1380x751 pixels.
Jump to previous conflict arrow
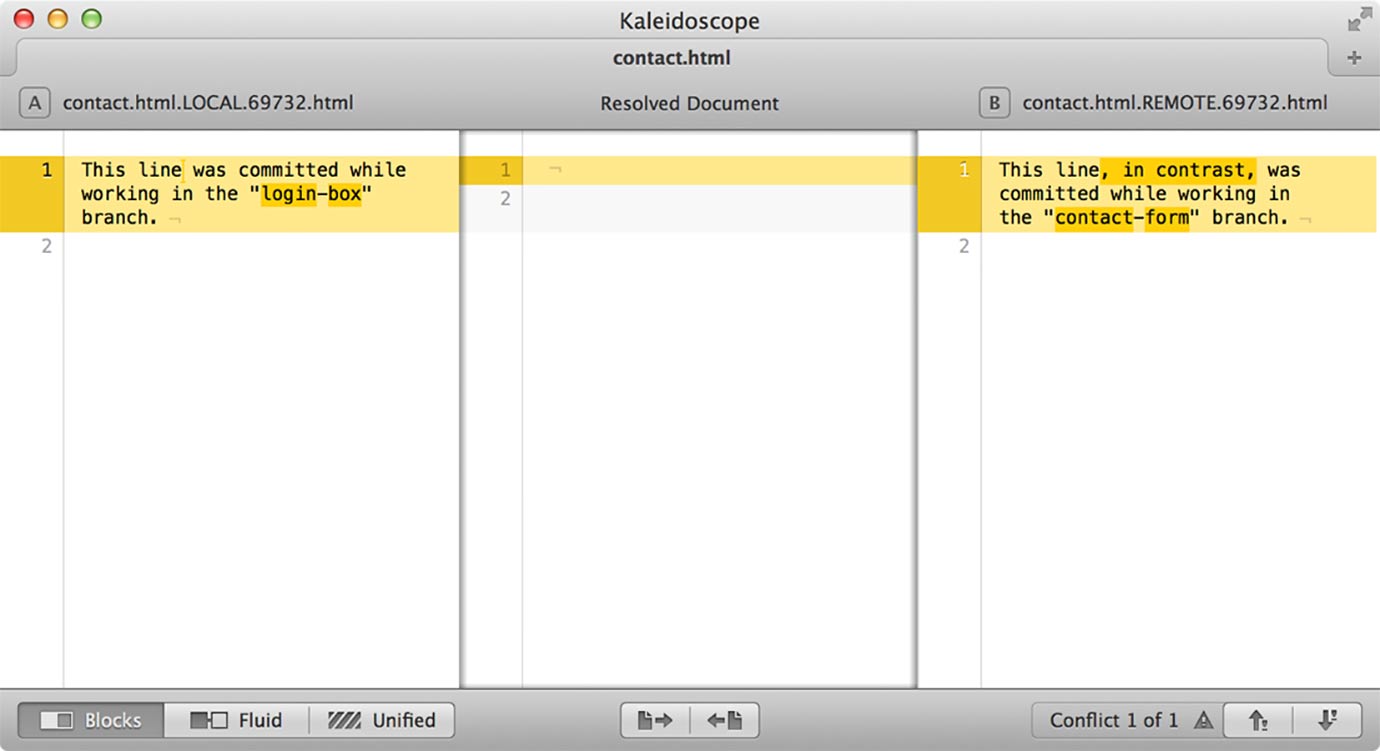point(1258,720)
